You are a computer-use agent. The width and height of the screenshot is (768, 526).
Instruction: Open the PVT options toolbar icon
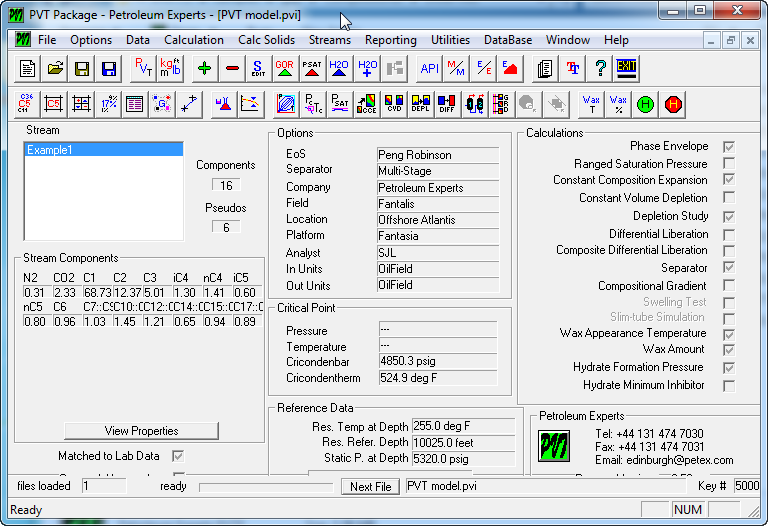coord(144,69)
